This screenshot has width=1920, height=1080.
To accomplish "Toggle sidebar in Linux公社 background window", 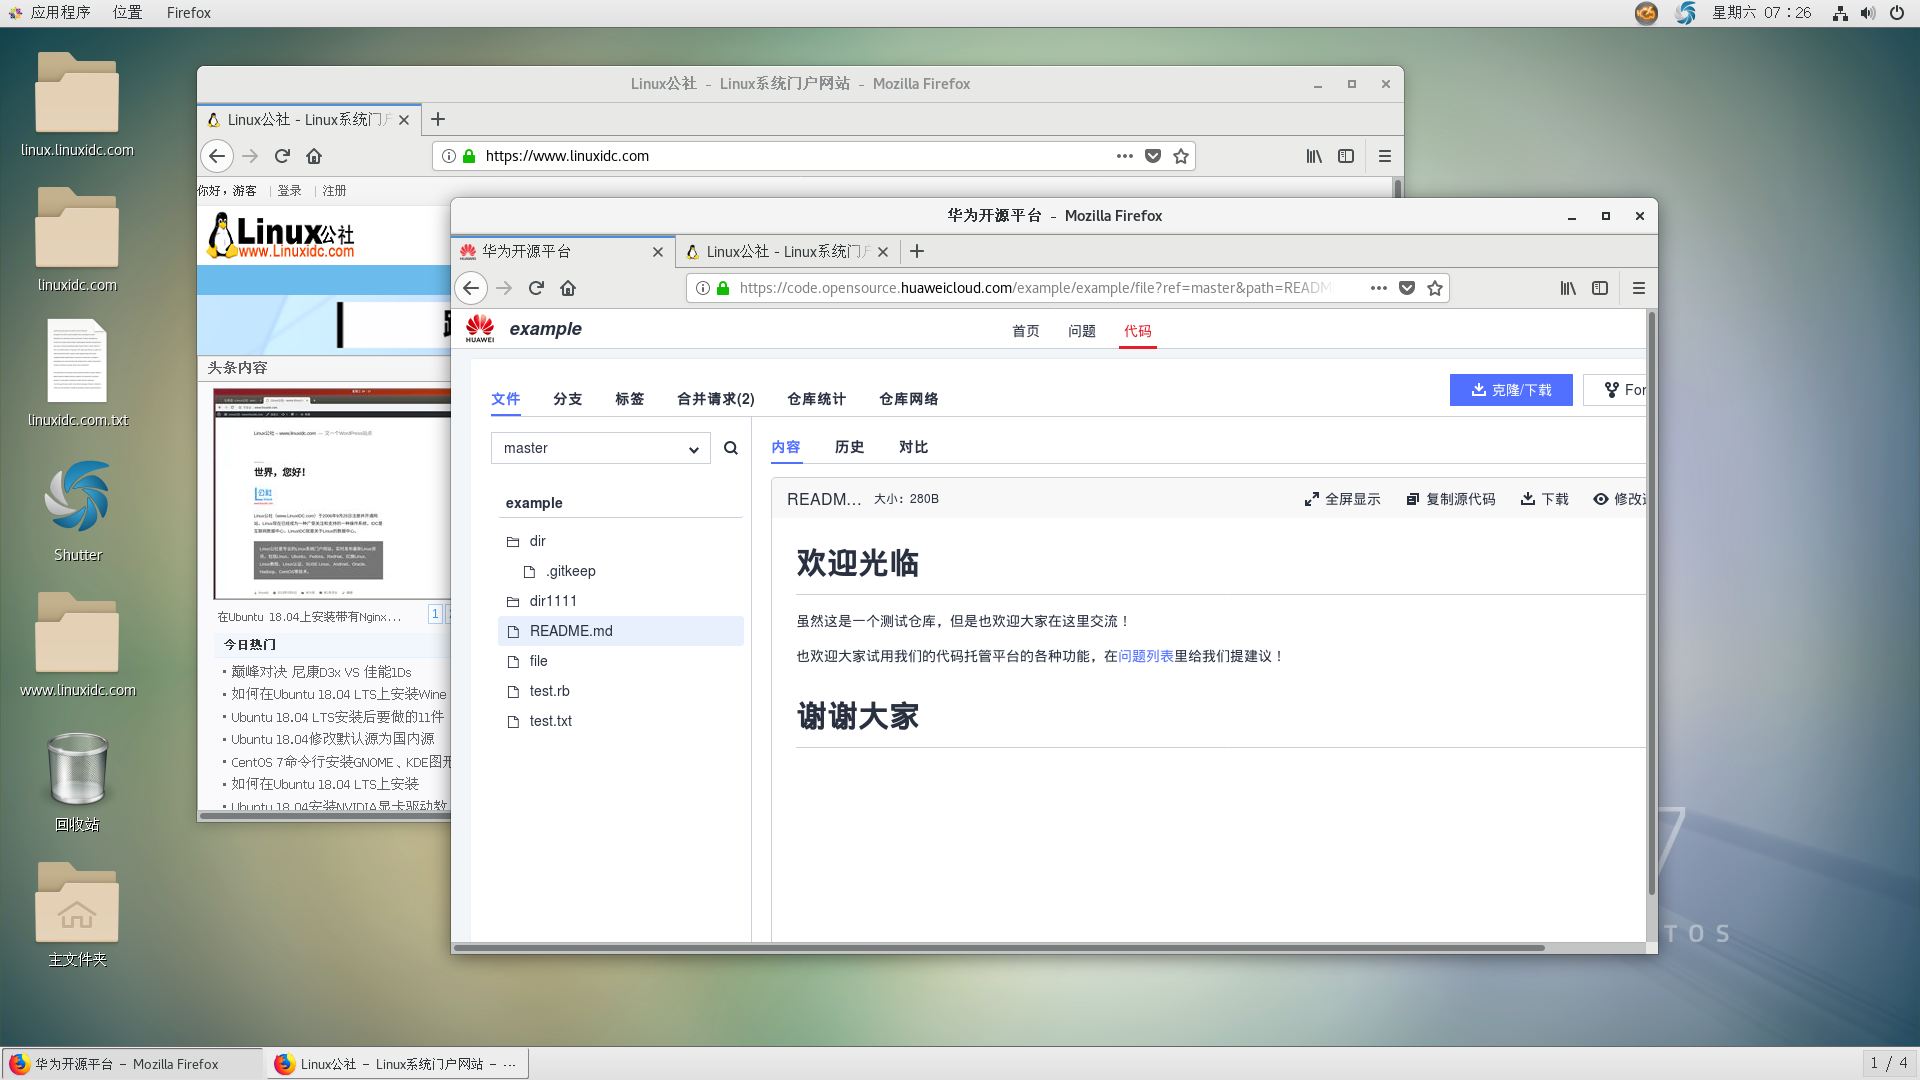I will (1346, 156).
